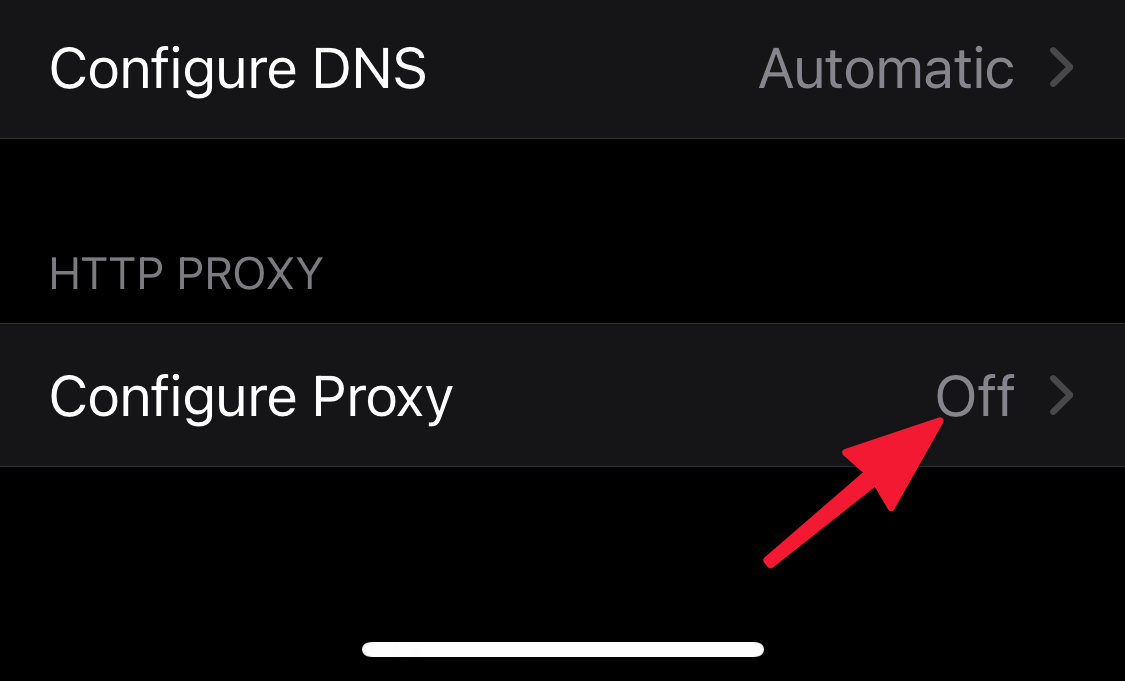Tap the space between Configure DNS and Automatic
The width and height of the screenshot is (1125, 681).
pyautogui.click(x=592, y=69)
